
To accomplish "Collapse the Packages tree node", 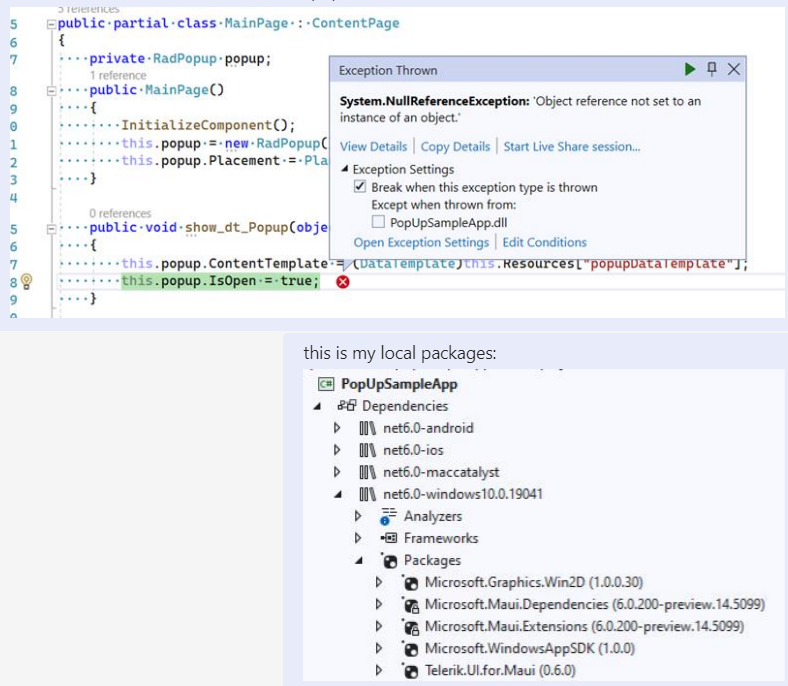I will point(358,560).
